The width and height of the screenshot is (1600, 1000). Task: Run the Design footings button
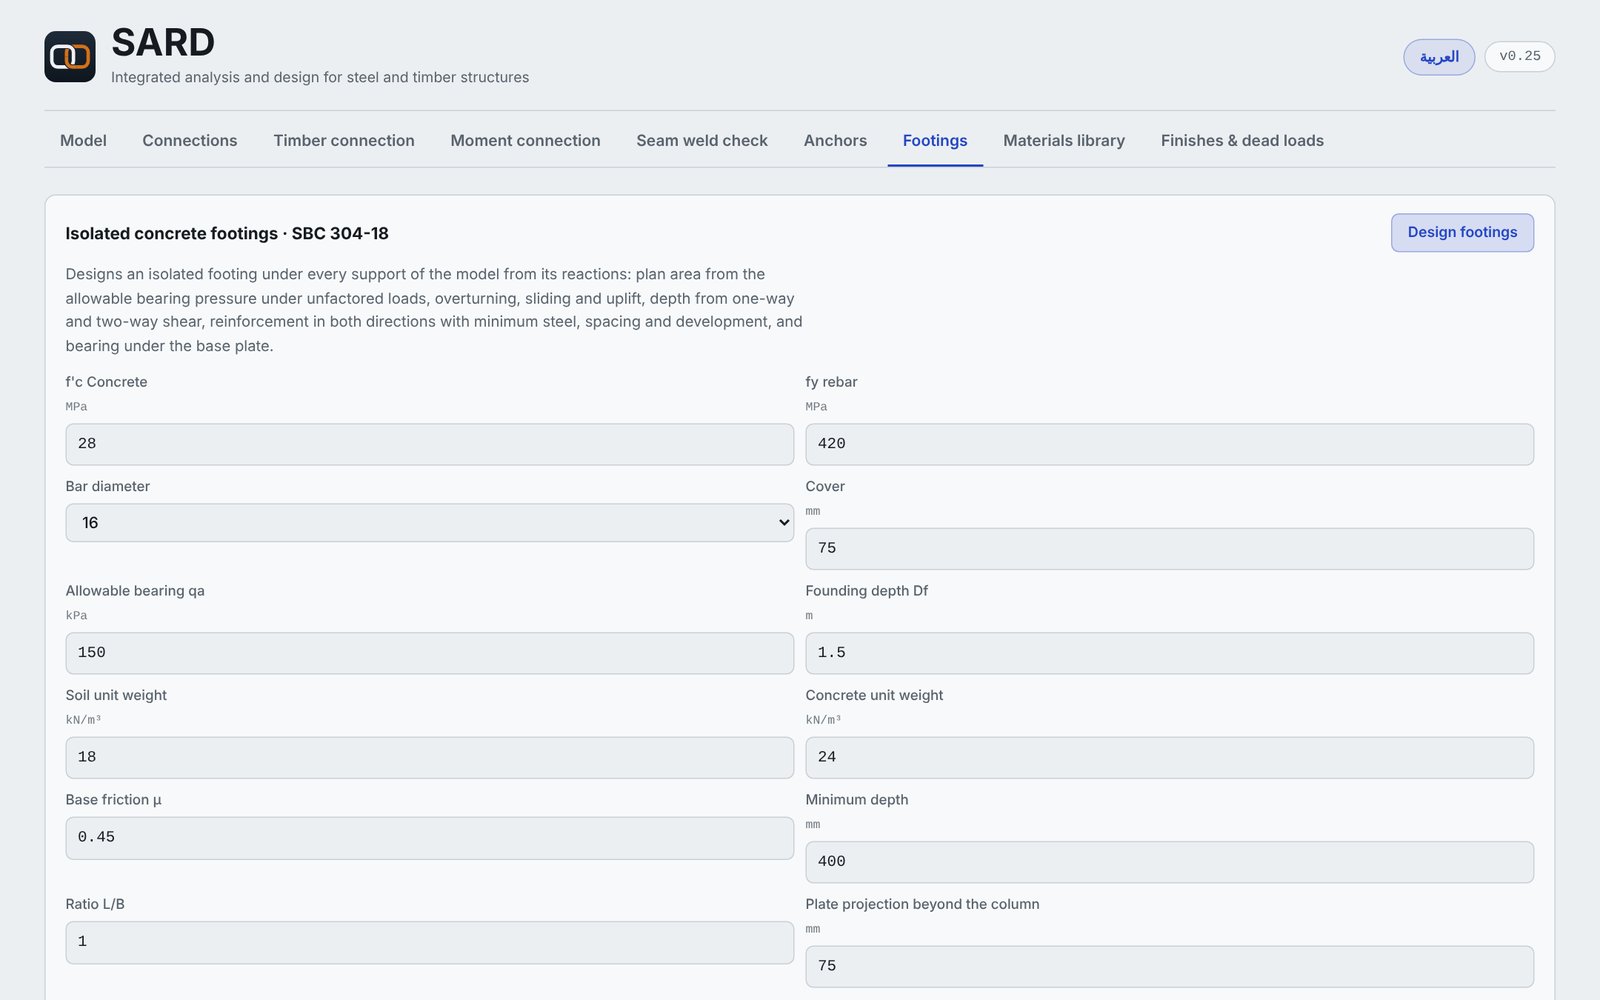click(x=1462, y=233)
